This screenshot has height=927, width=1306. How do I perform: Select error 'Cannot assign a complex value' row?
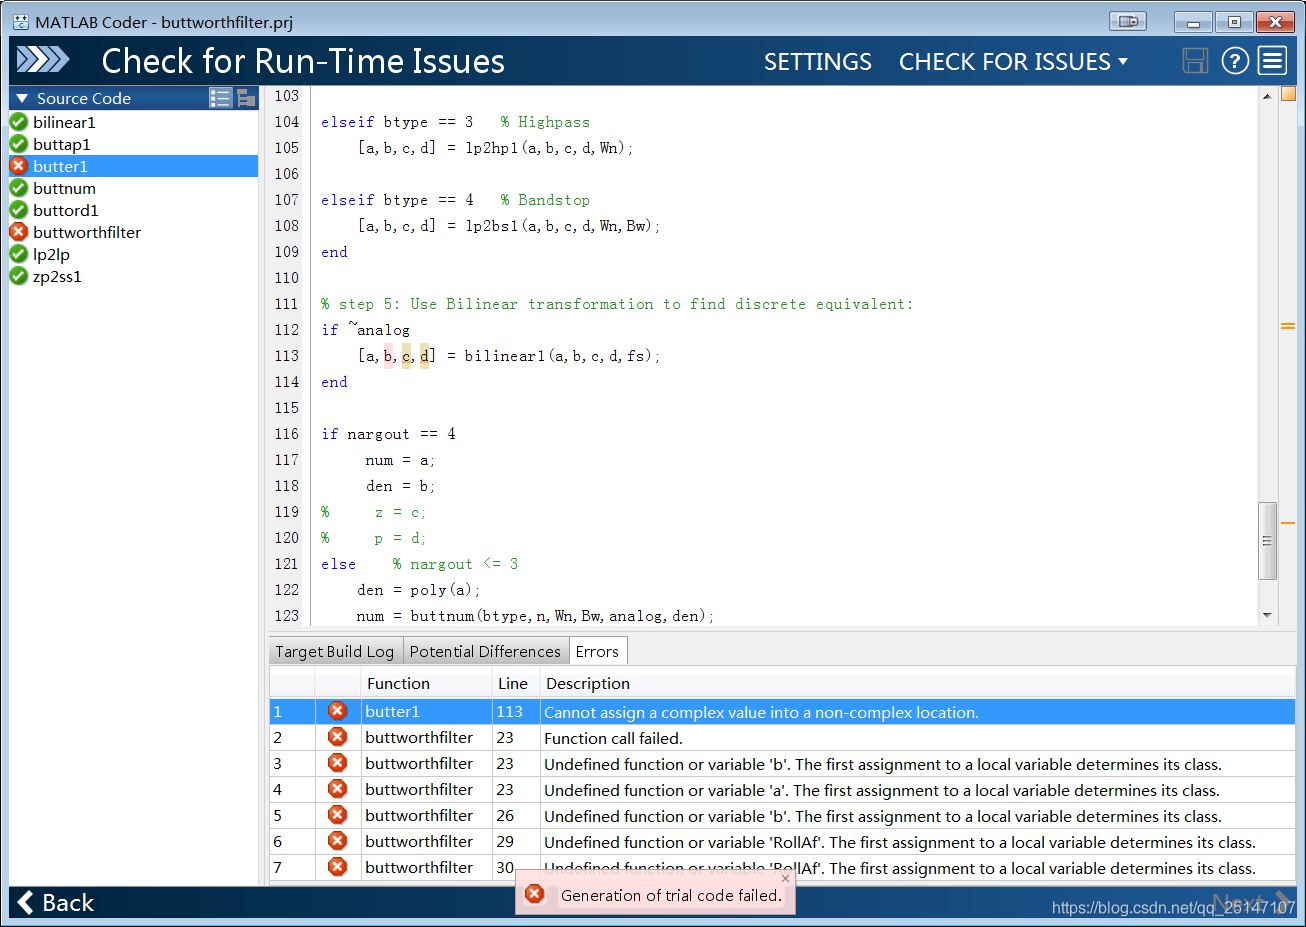[x=782, y=712]
